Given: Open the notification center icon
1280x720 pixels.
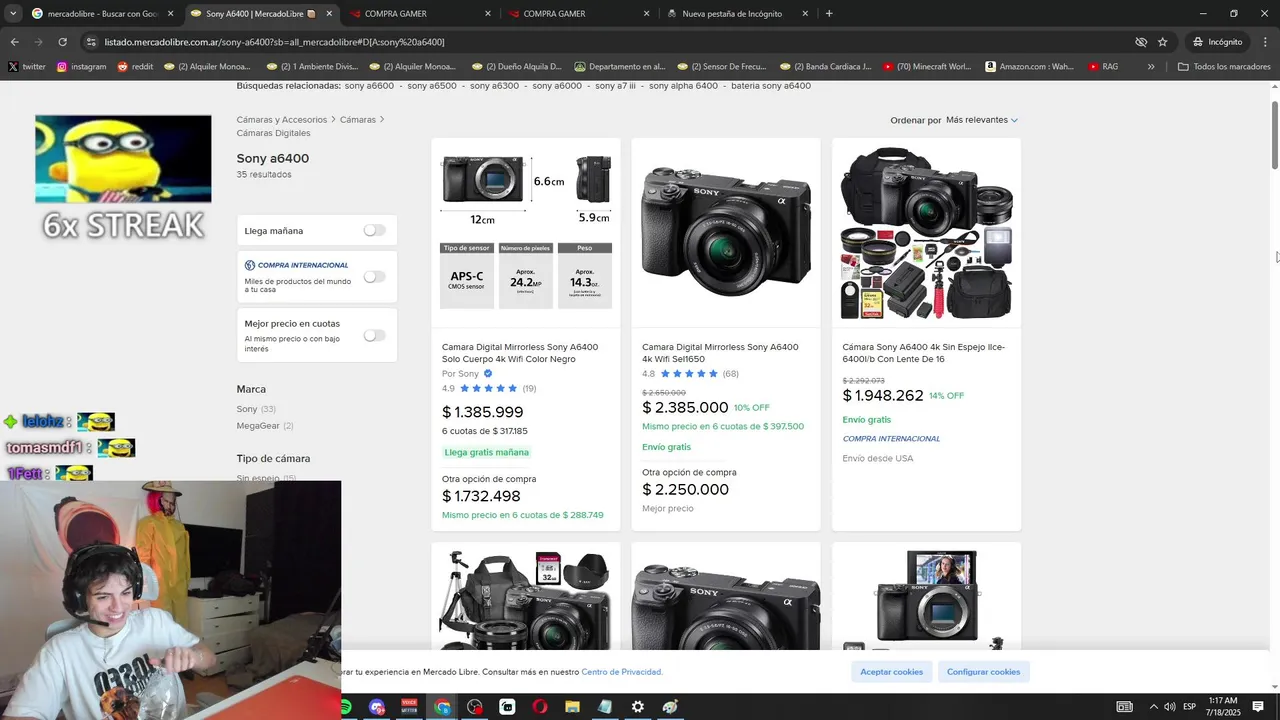Looking at the screenshot, I should tap(1258, 707).
